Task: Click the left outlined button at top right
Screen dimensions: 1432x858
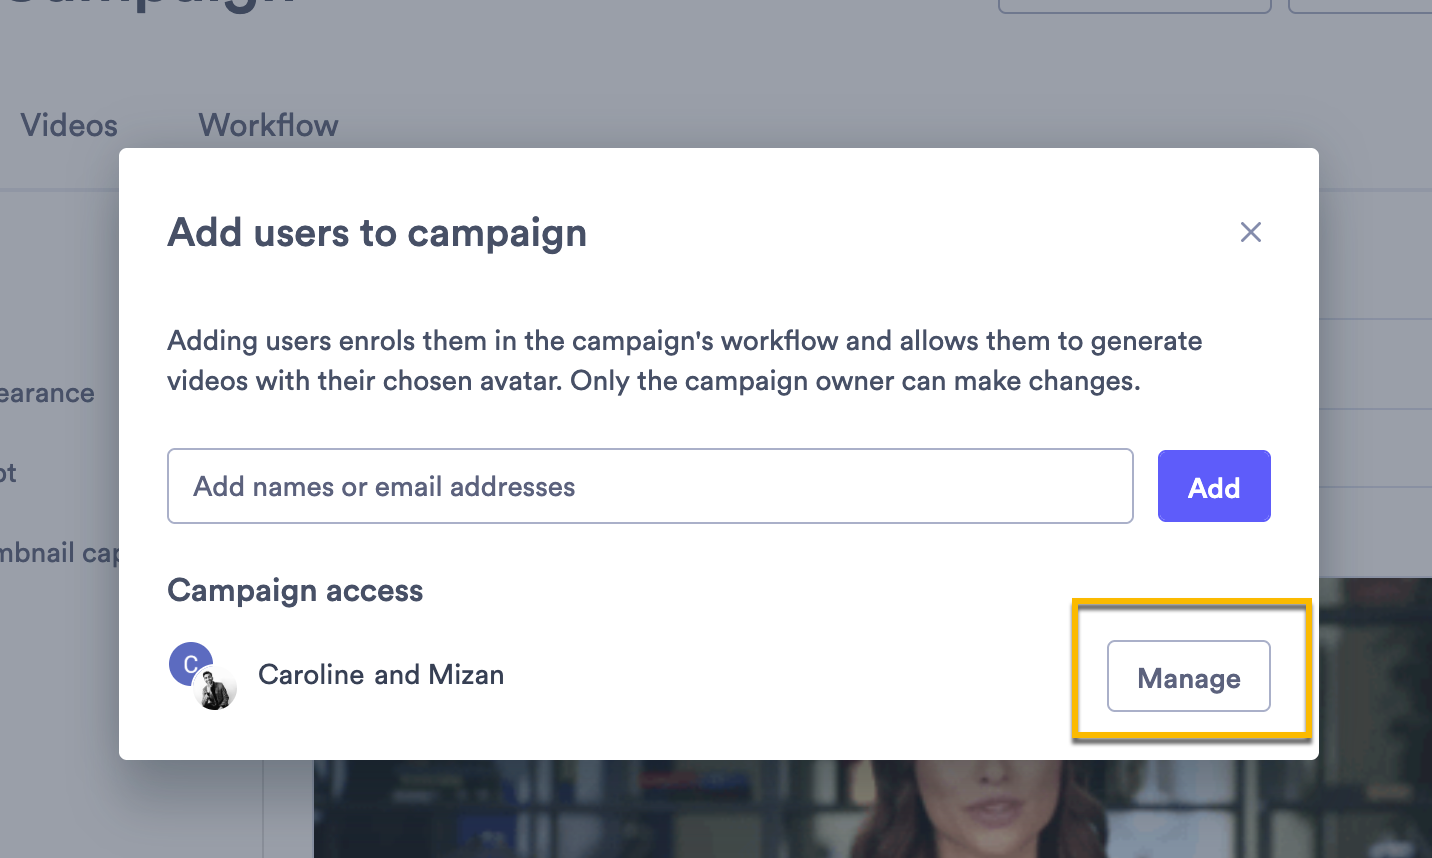Action: click(x=1134, y=5)
